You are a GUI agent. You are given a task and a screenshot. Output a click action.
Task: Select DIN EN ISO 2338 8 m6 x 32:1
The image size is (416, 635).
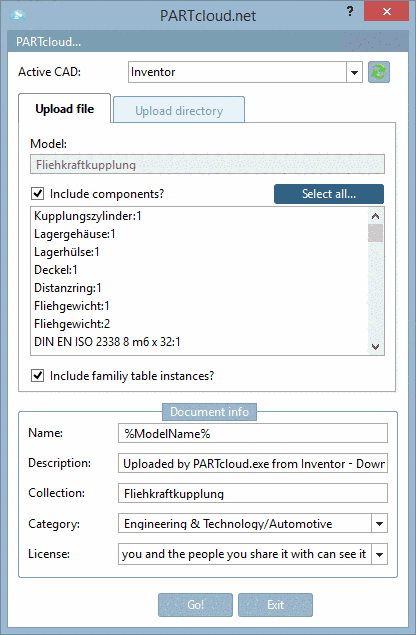(x=107, y=342)
